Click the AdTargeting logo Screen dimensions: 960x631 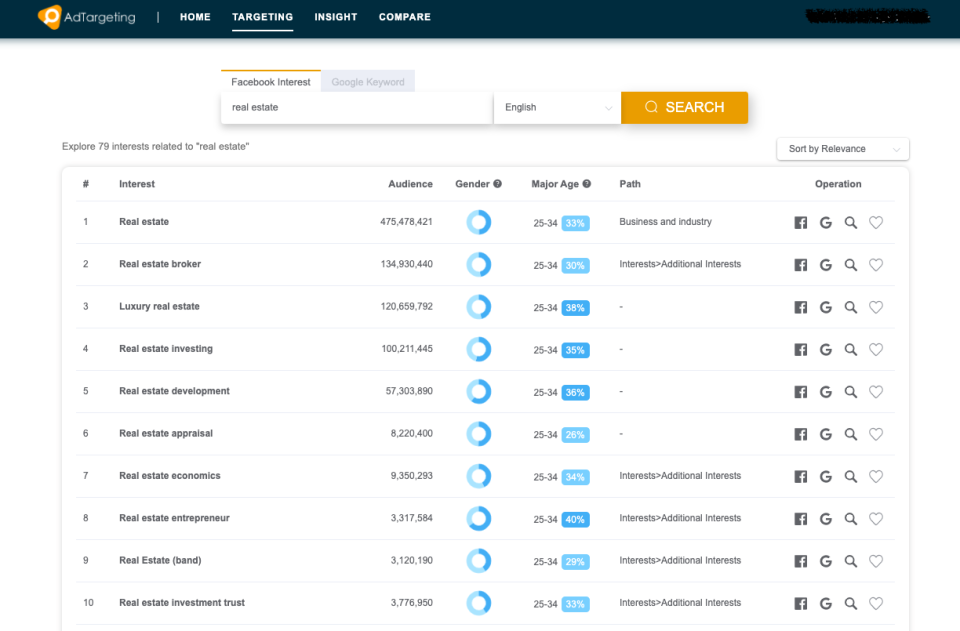[x=86, y=17]
